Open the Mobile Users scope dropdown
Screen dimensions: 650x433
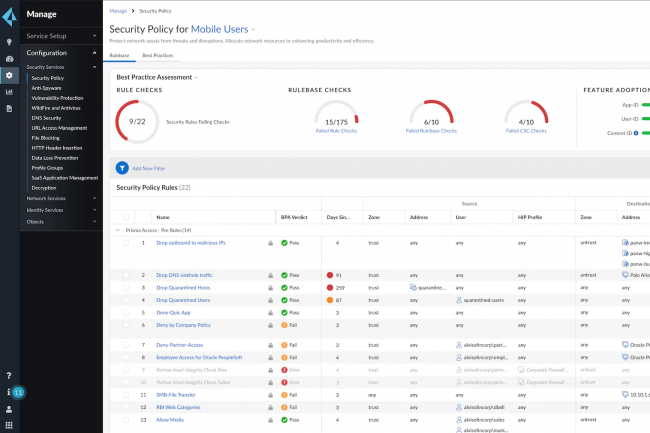255,31
